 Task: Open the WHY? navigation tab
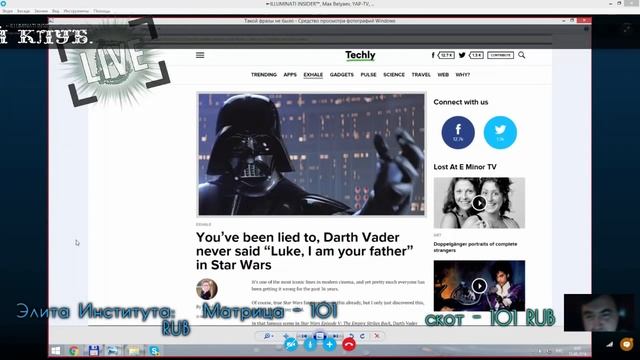click(462, 75)
